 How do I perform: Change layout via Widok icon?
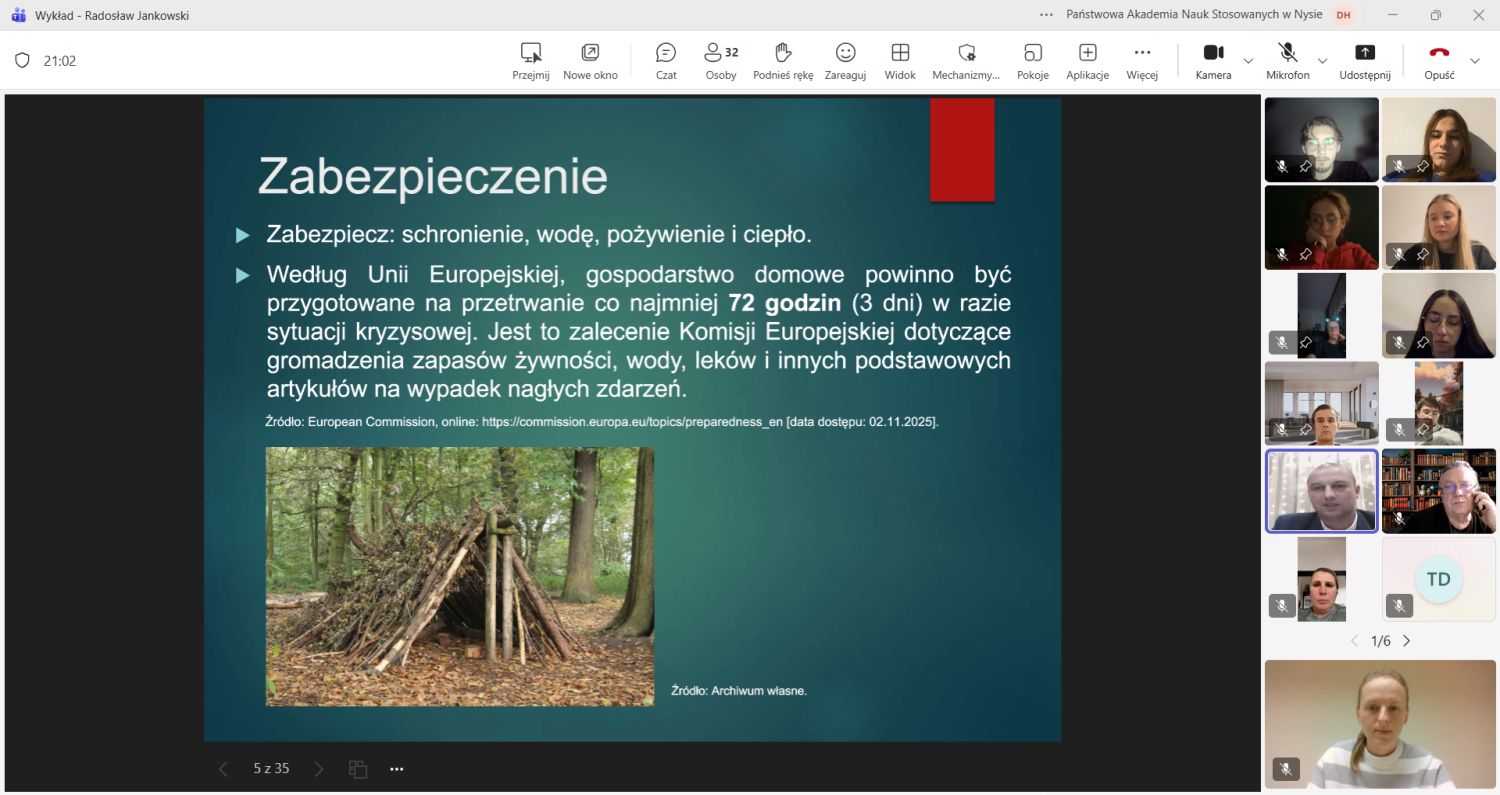click(x=900, y=60)
